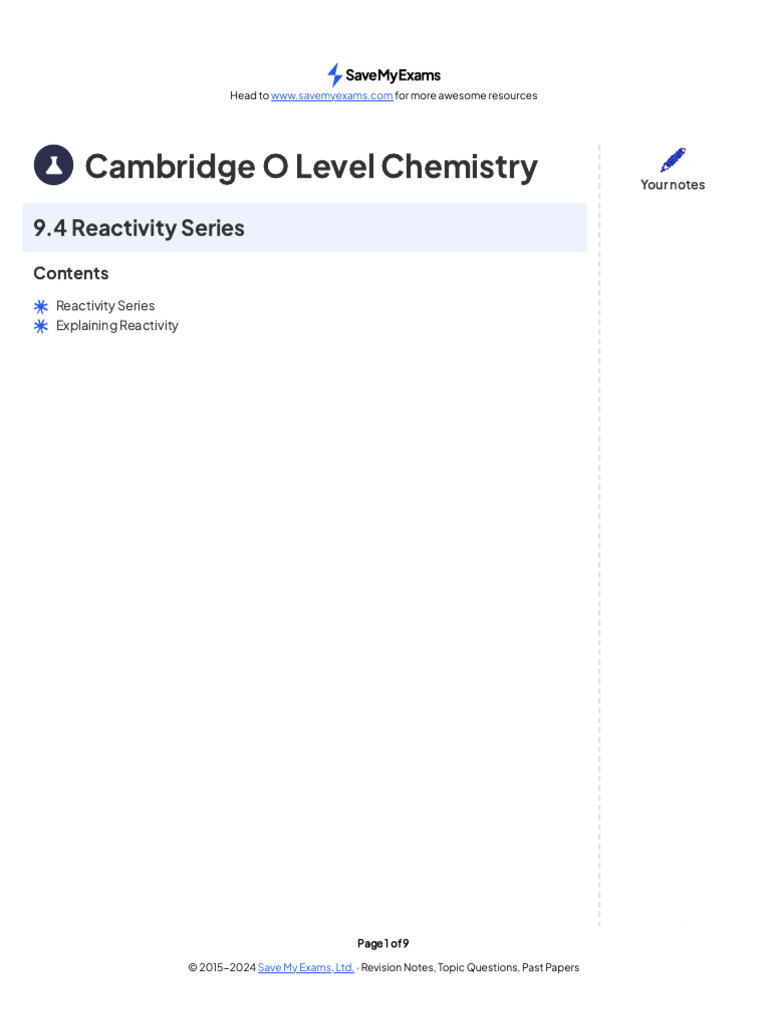Click the Cambridge O Level Chemistry title
Screen dimensions: 768x1024
311,166
